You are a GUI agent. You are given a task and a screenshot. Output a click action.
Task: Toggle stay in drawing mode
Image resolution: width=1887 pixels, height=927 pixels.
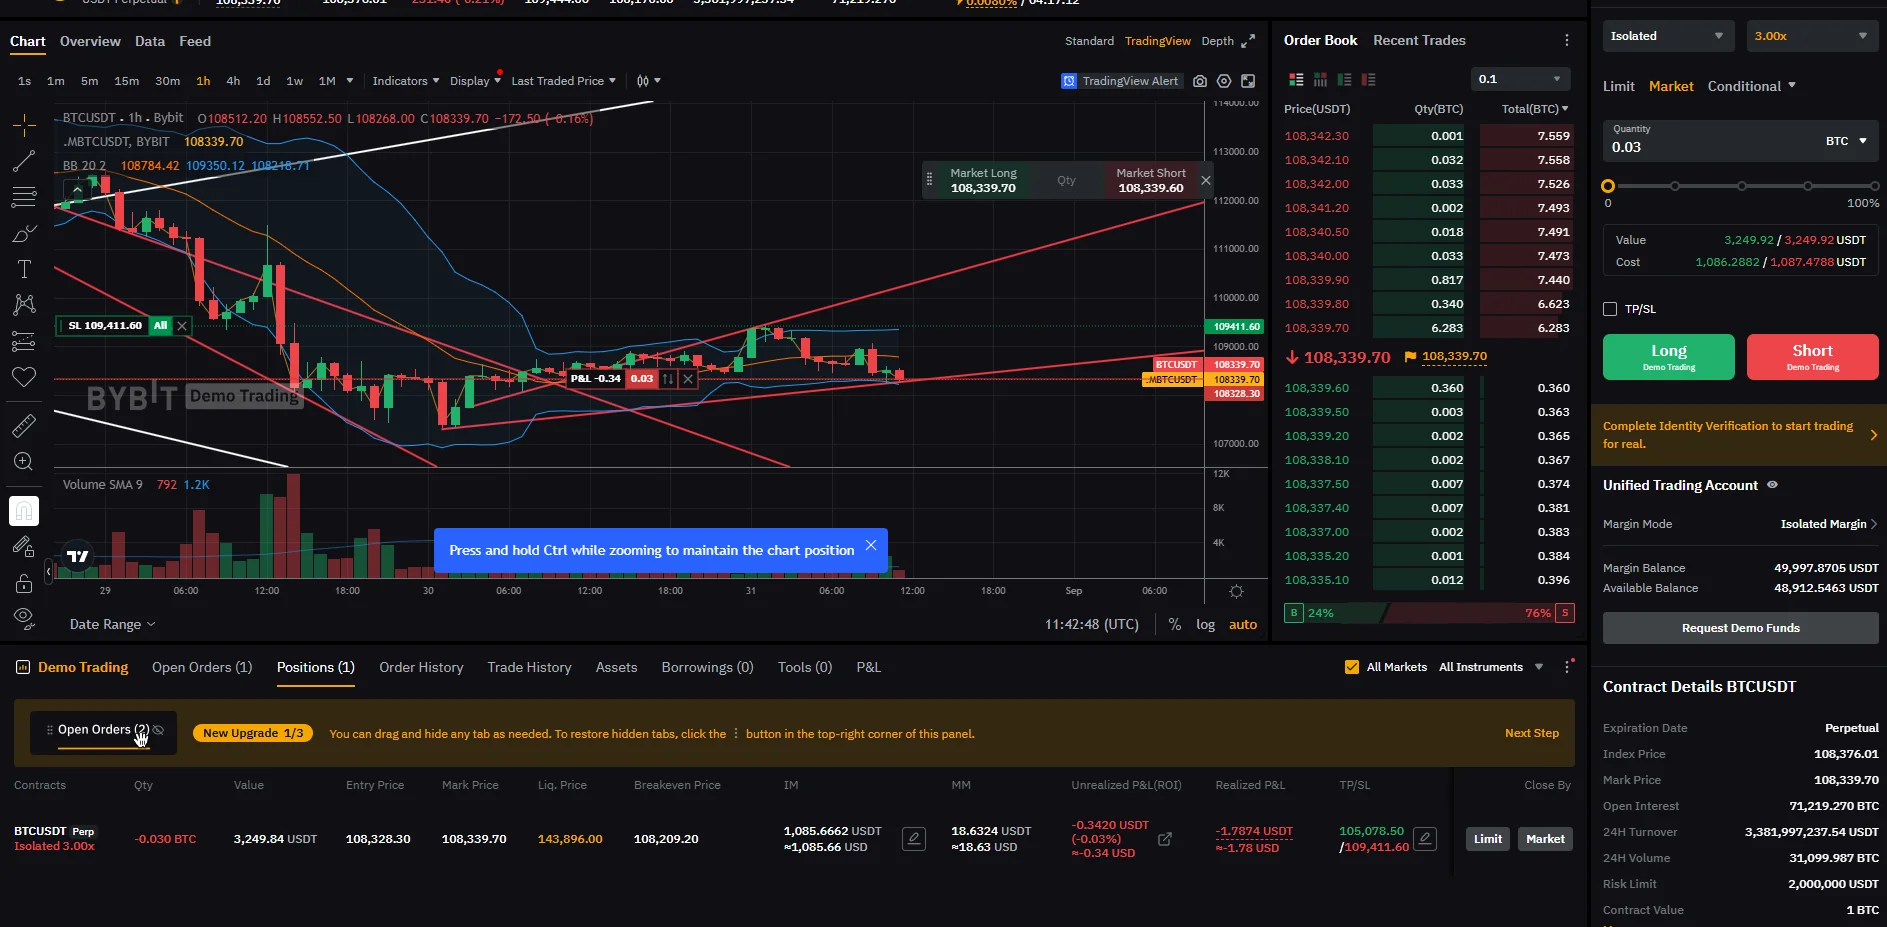(x=24, y=546)
